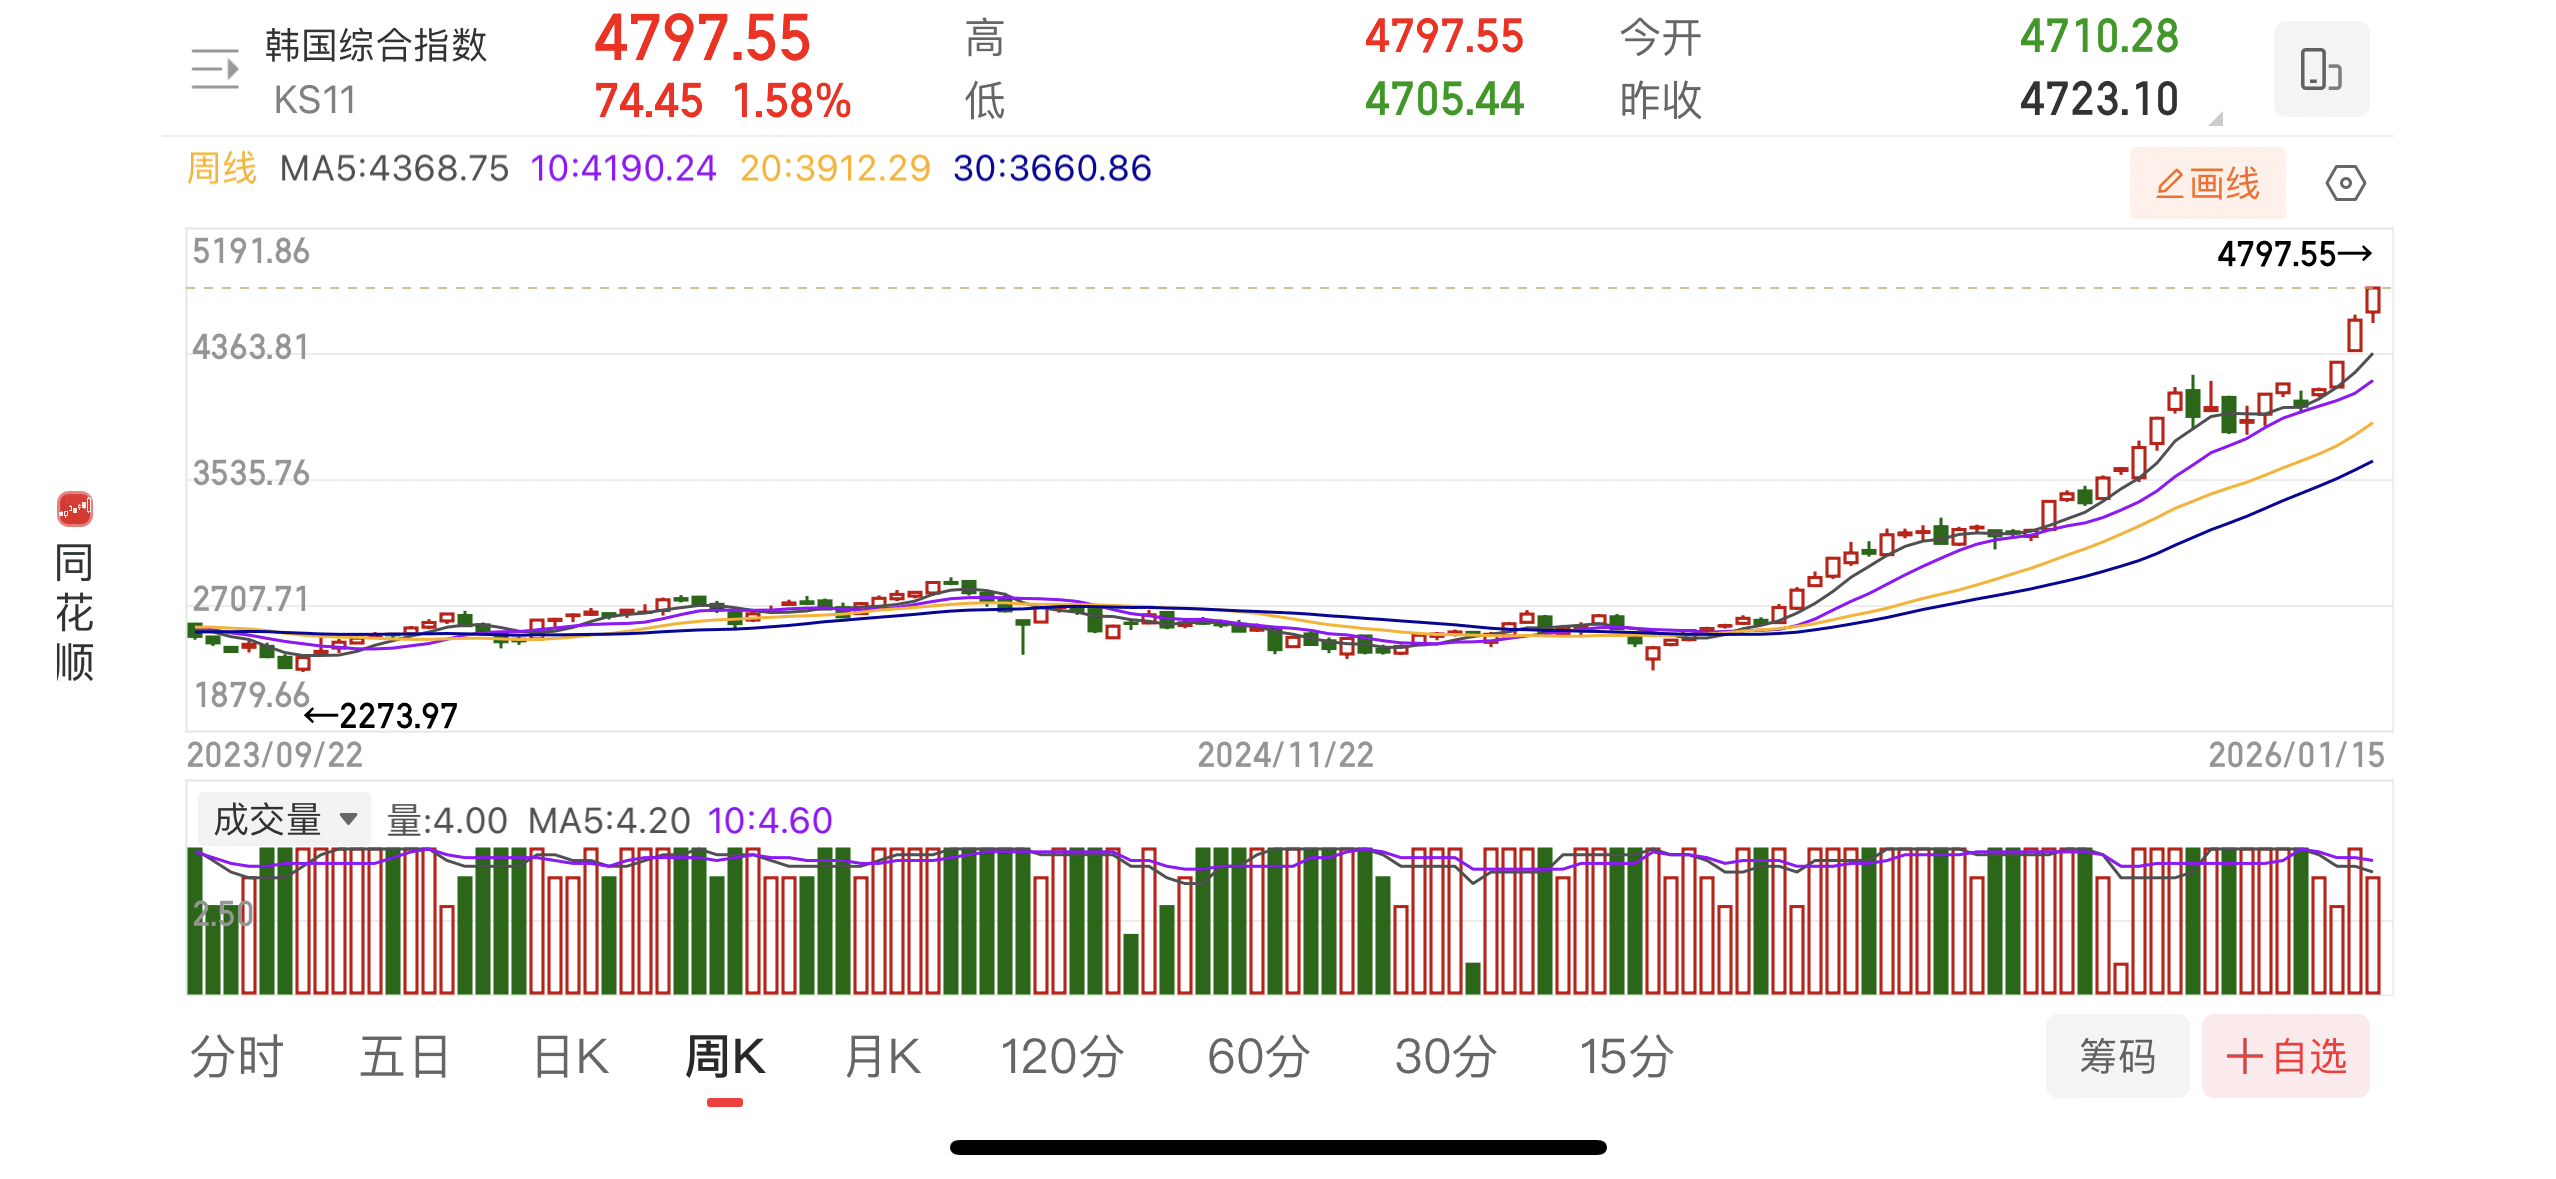
Task: Tap the 画线 draw-line pencil button
Action: [x=2207, y=184]
